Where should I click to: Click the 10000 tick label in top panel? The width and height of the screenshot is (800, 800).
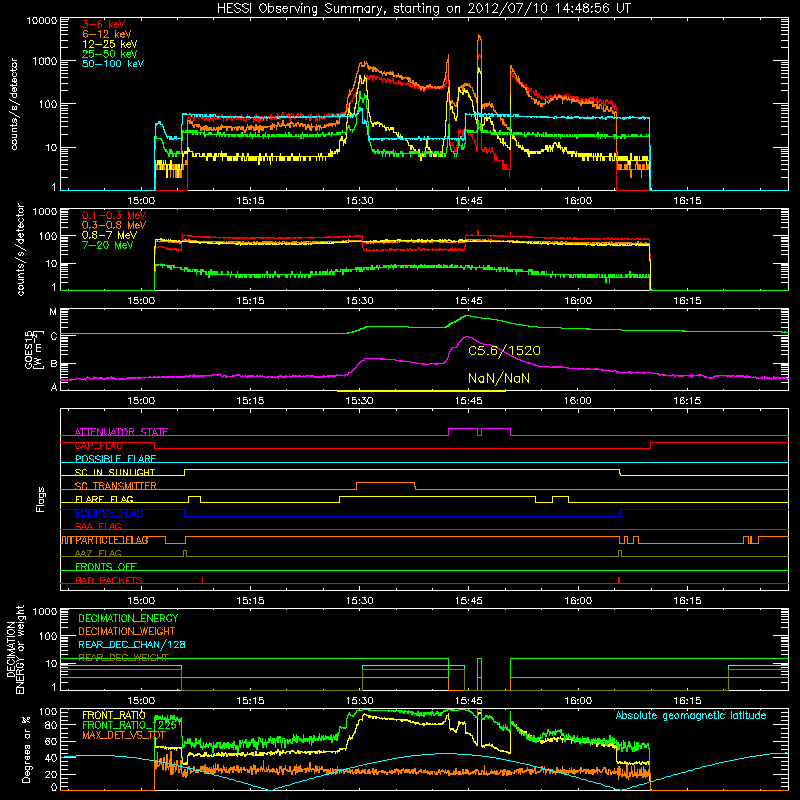click(41, 21)
